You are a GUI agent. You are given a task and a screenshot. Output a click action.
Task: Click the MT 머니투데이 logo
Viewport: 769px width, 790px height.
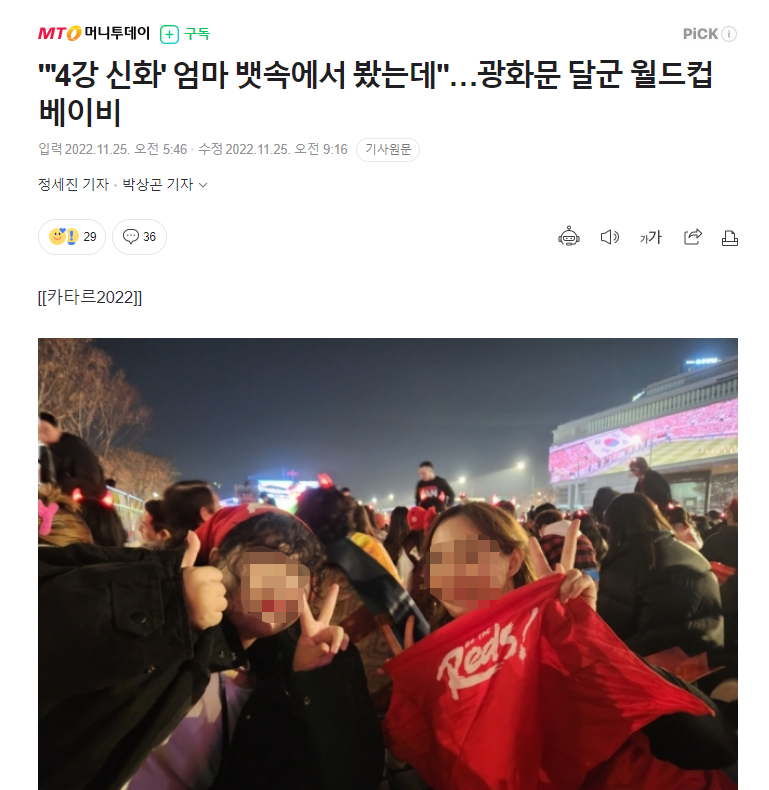94,33
